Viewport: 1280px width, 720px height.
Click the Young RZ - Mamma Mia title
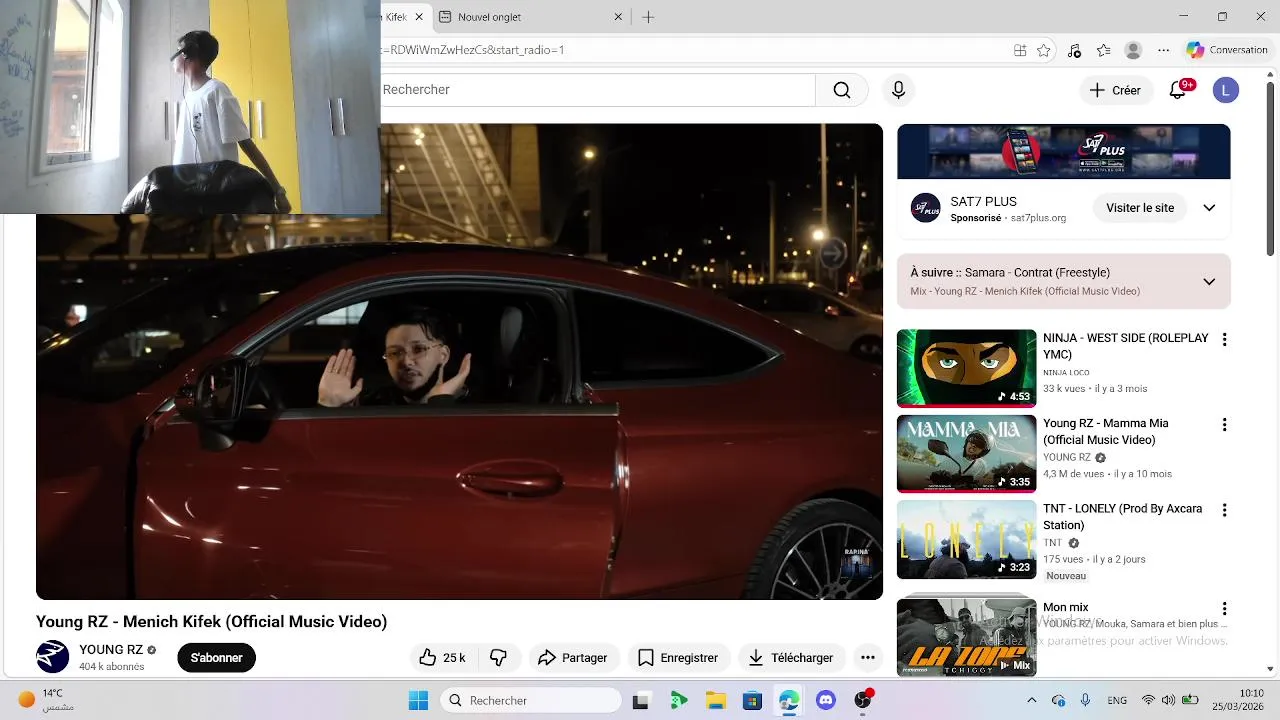coord(1106,431)
